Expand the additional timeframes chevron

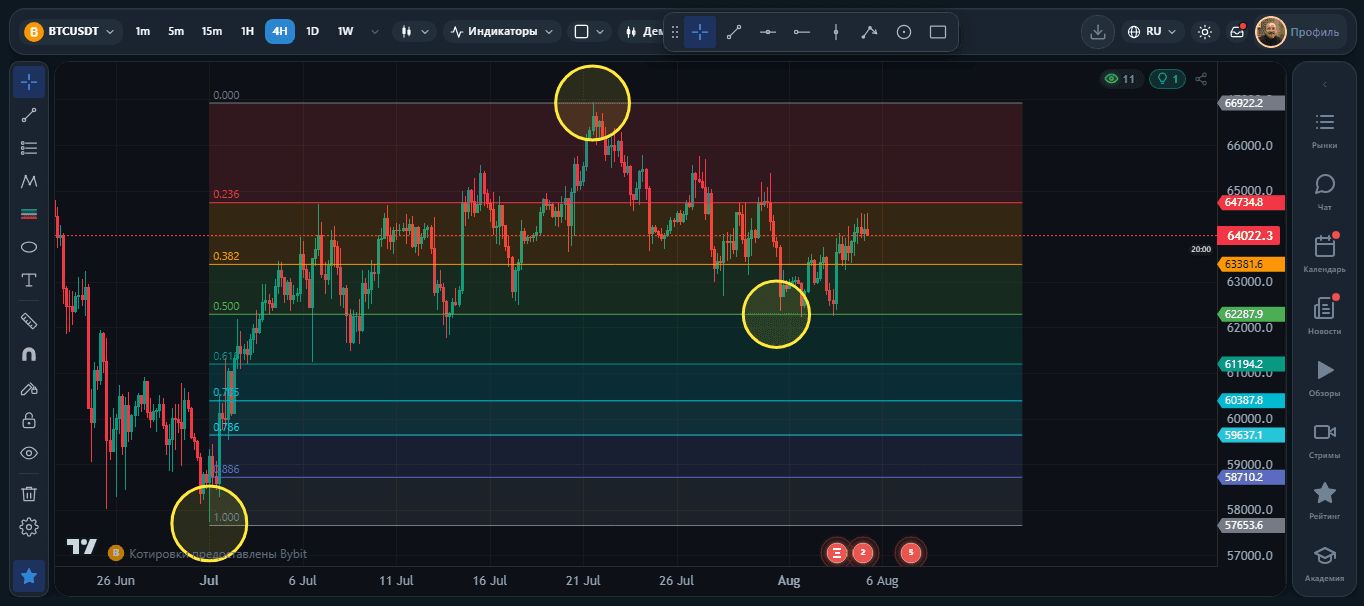(375, 32)
